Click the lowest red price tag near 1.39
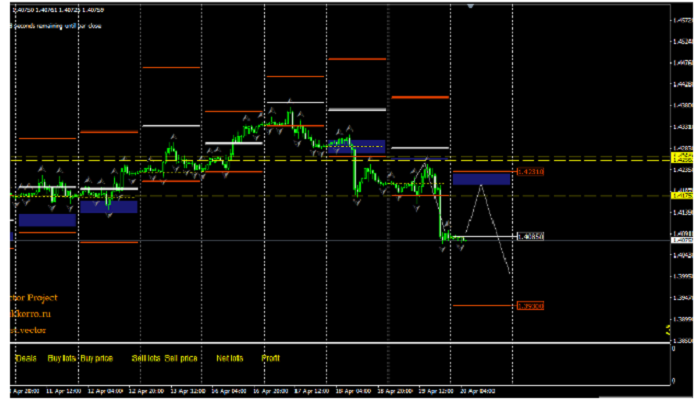Screen dimensions: 696x400 coord(529,305)
